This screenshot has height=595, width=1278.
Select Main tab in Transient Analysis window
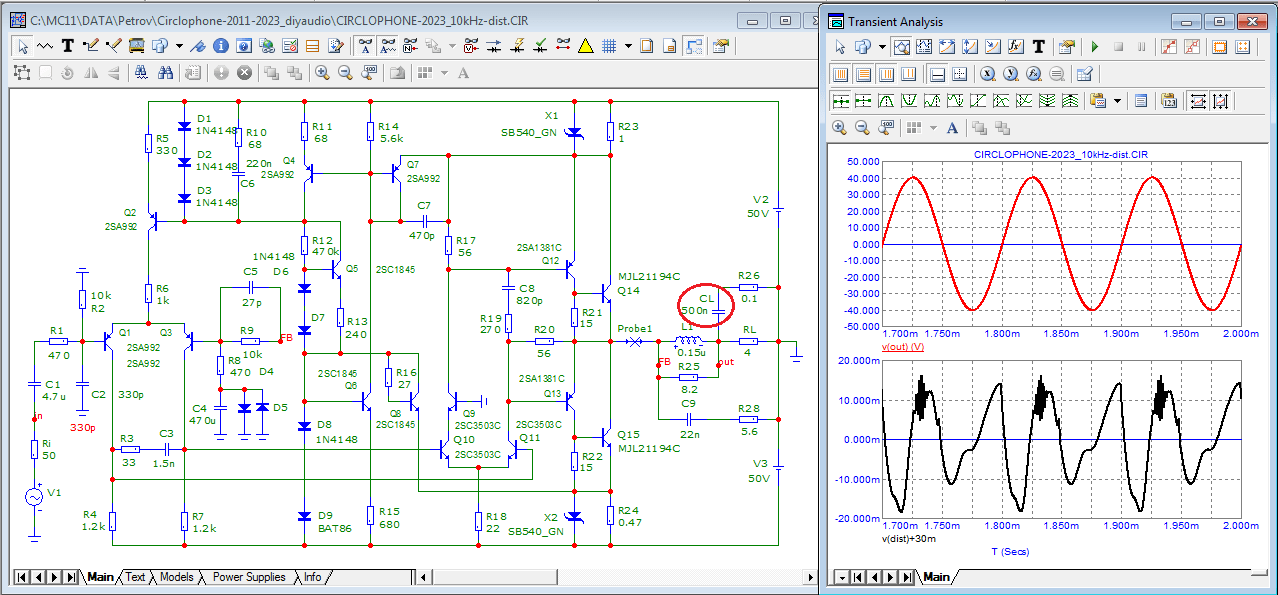pyautogui.click(x=936, y=577)
